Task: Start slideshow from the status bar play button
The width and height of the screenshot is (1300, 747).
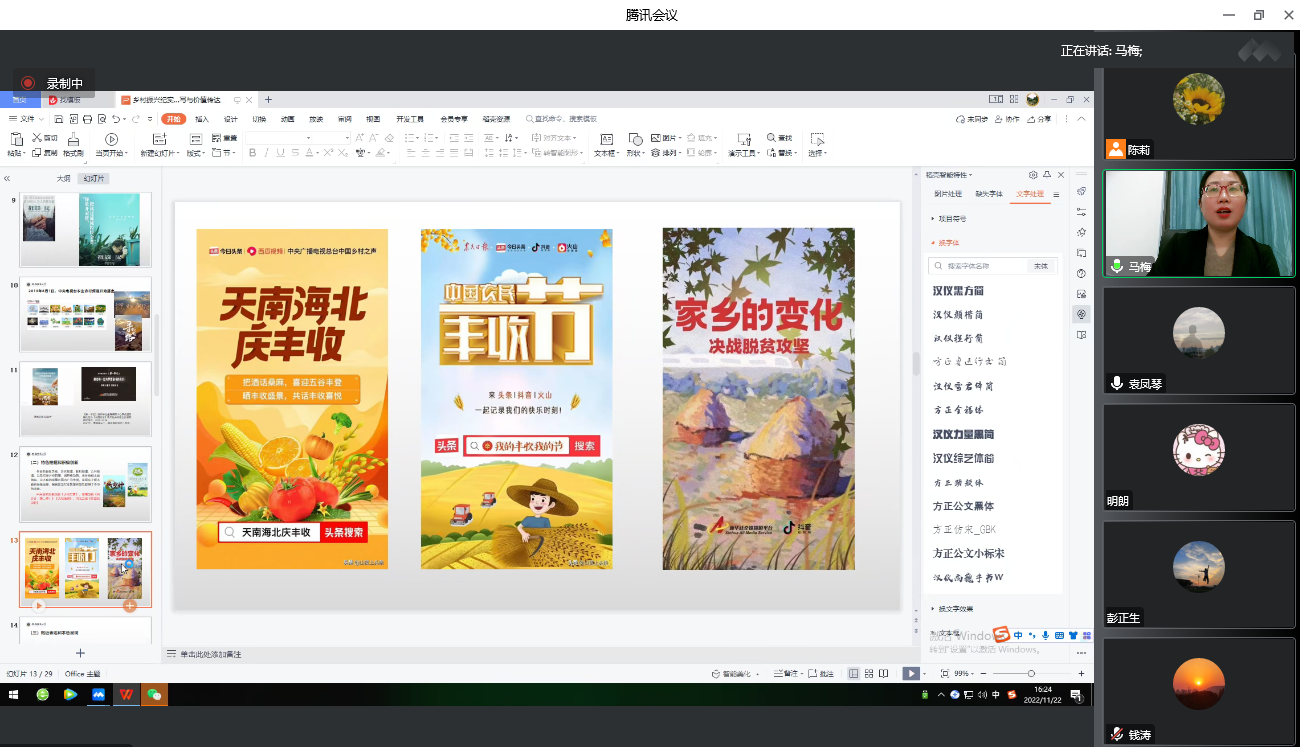Action: coord(910,674)
